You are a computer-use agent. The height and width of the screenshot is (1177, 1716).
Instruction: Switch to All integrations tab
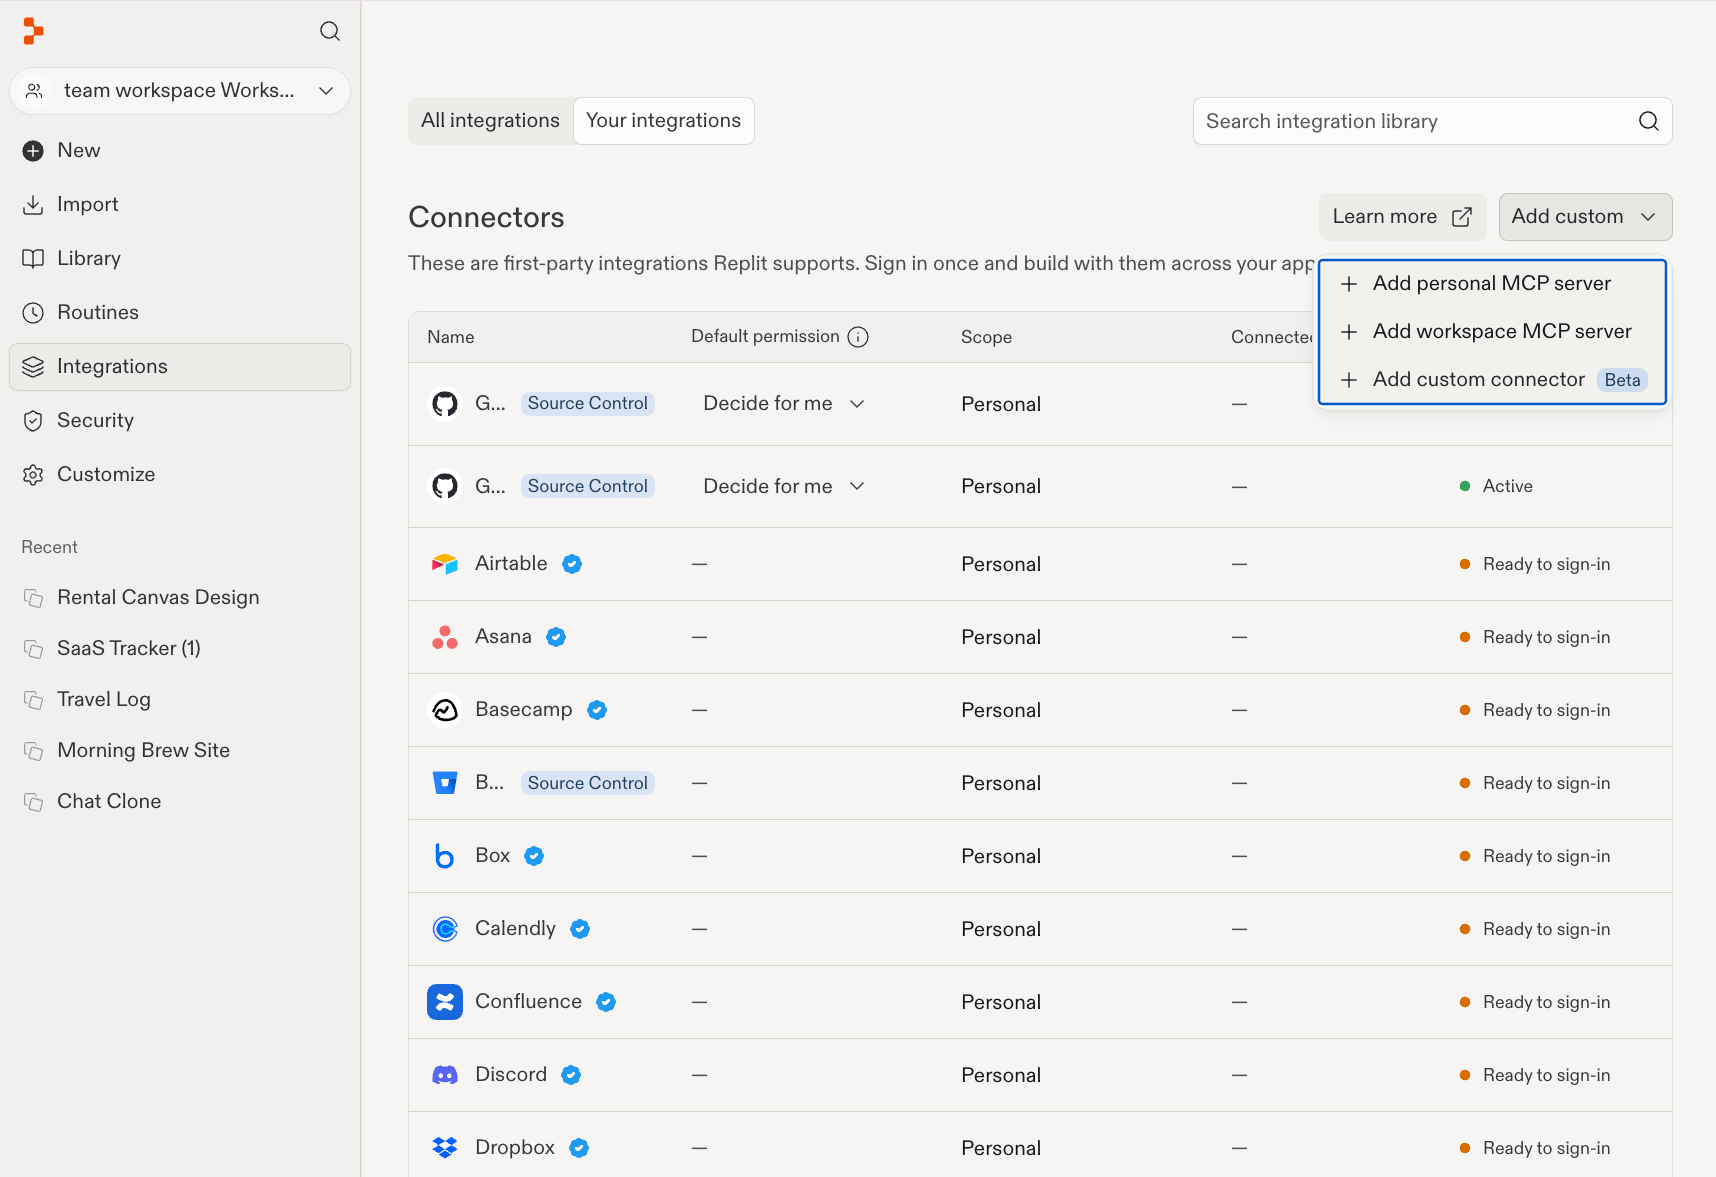click(490, 121)
